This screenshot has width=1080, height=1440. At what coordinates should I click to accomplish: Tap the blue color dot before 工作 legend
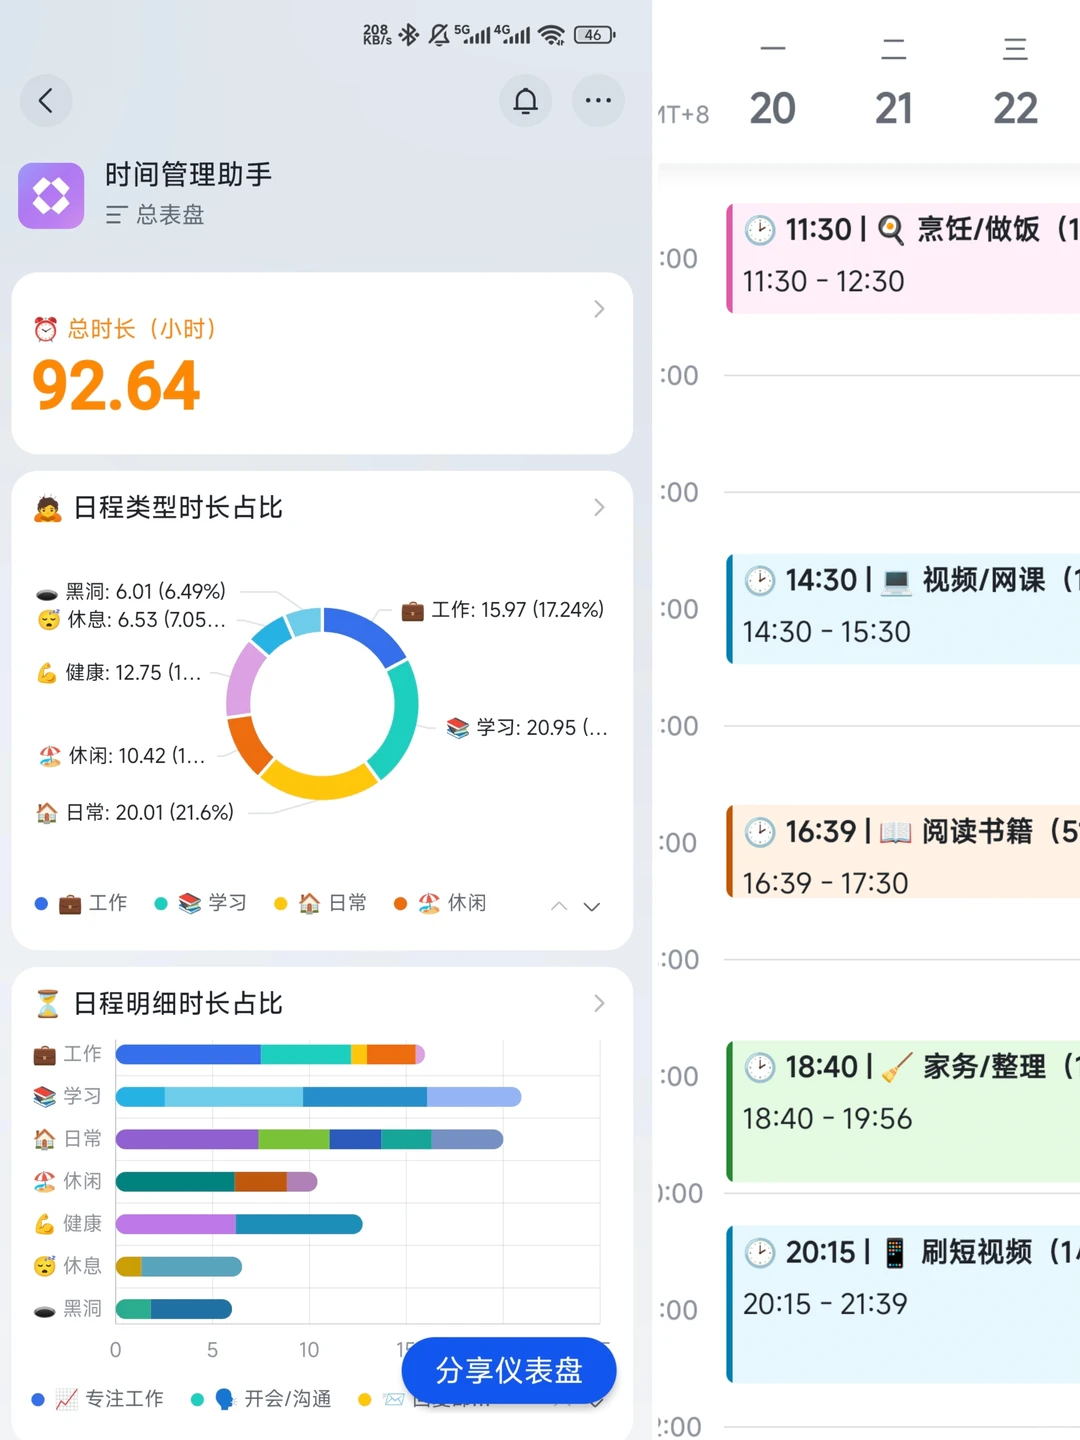click(x=40, y=903)
